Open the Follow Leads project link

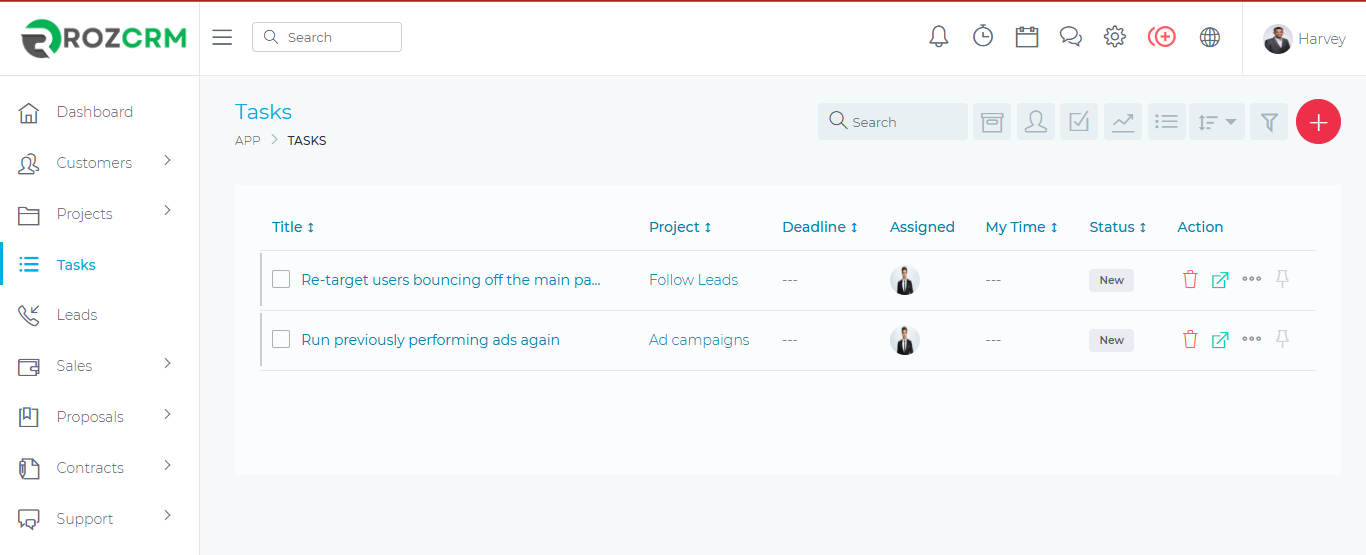coord(693,280)
